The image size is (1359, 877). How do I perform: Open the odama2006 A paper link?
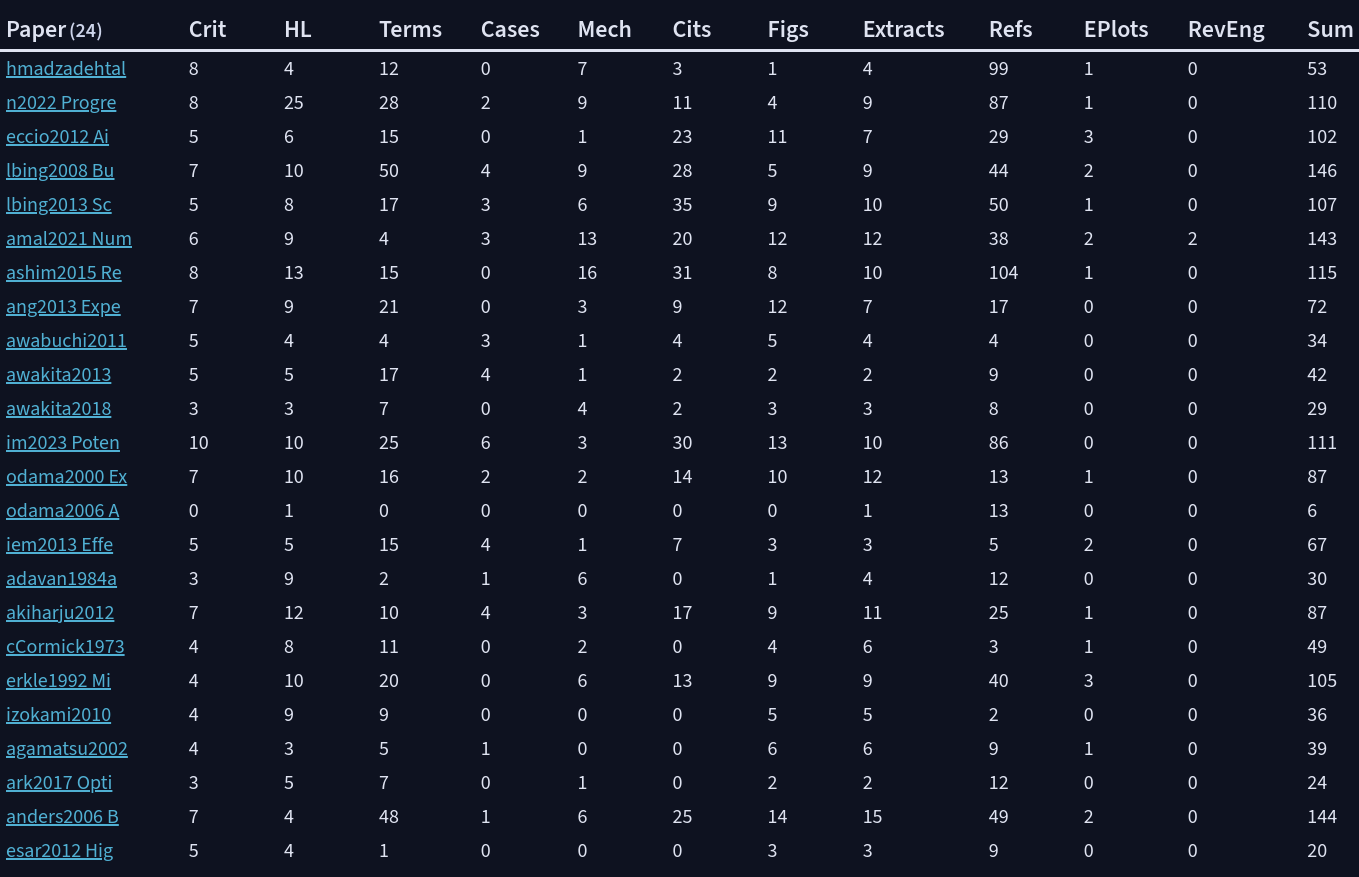62,511
